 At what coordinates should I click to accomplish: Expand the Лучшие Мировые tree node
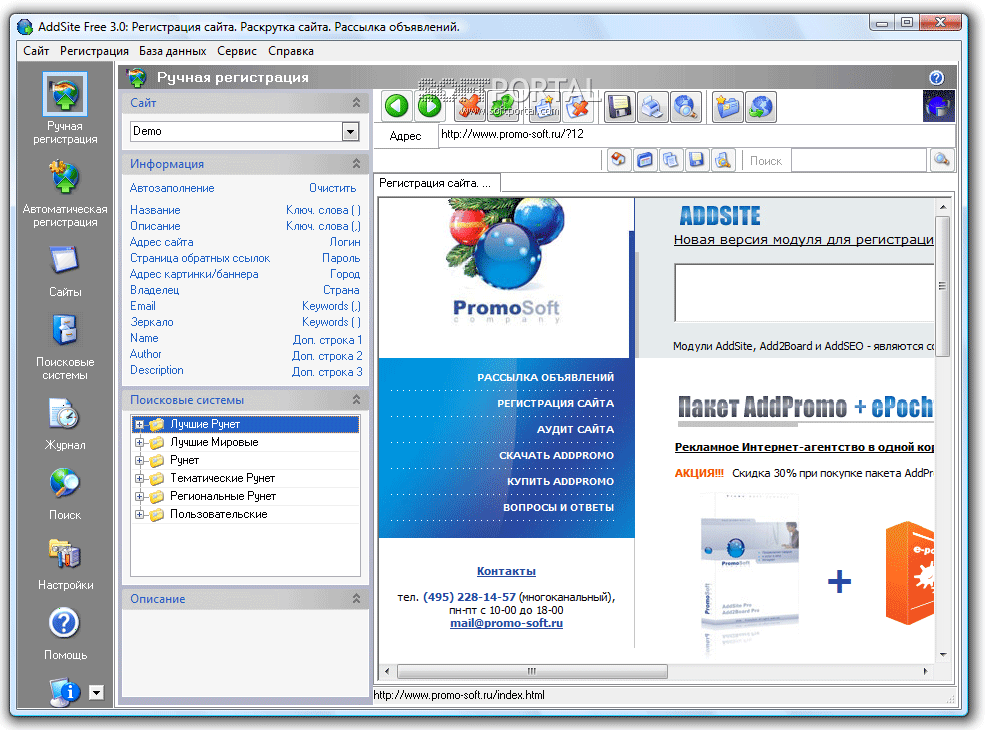139,442
